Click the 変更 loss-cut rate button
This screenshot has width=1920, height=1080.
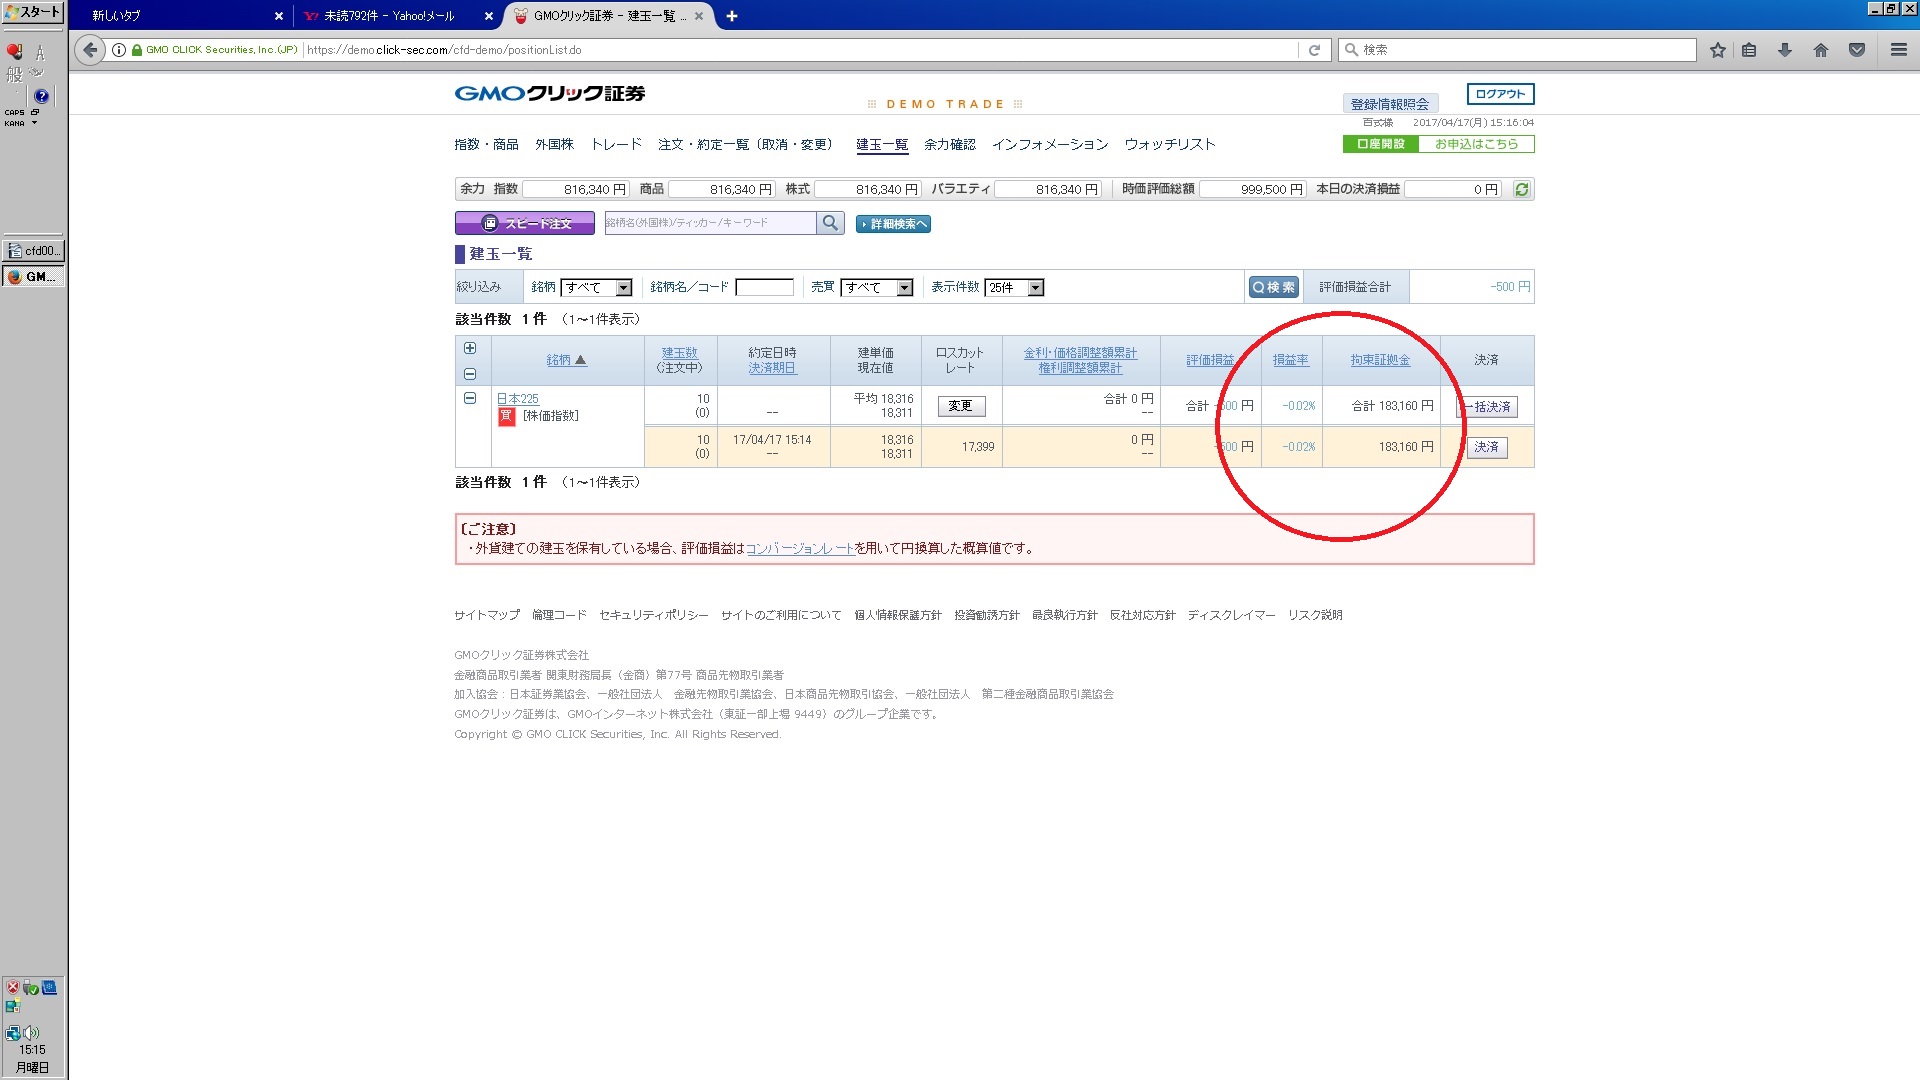click(x=961, y=406)
